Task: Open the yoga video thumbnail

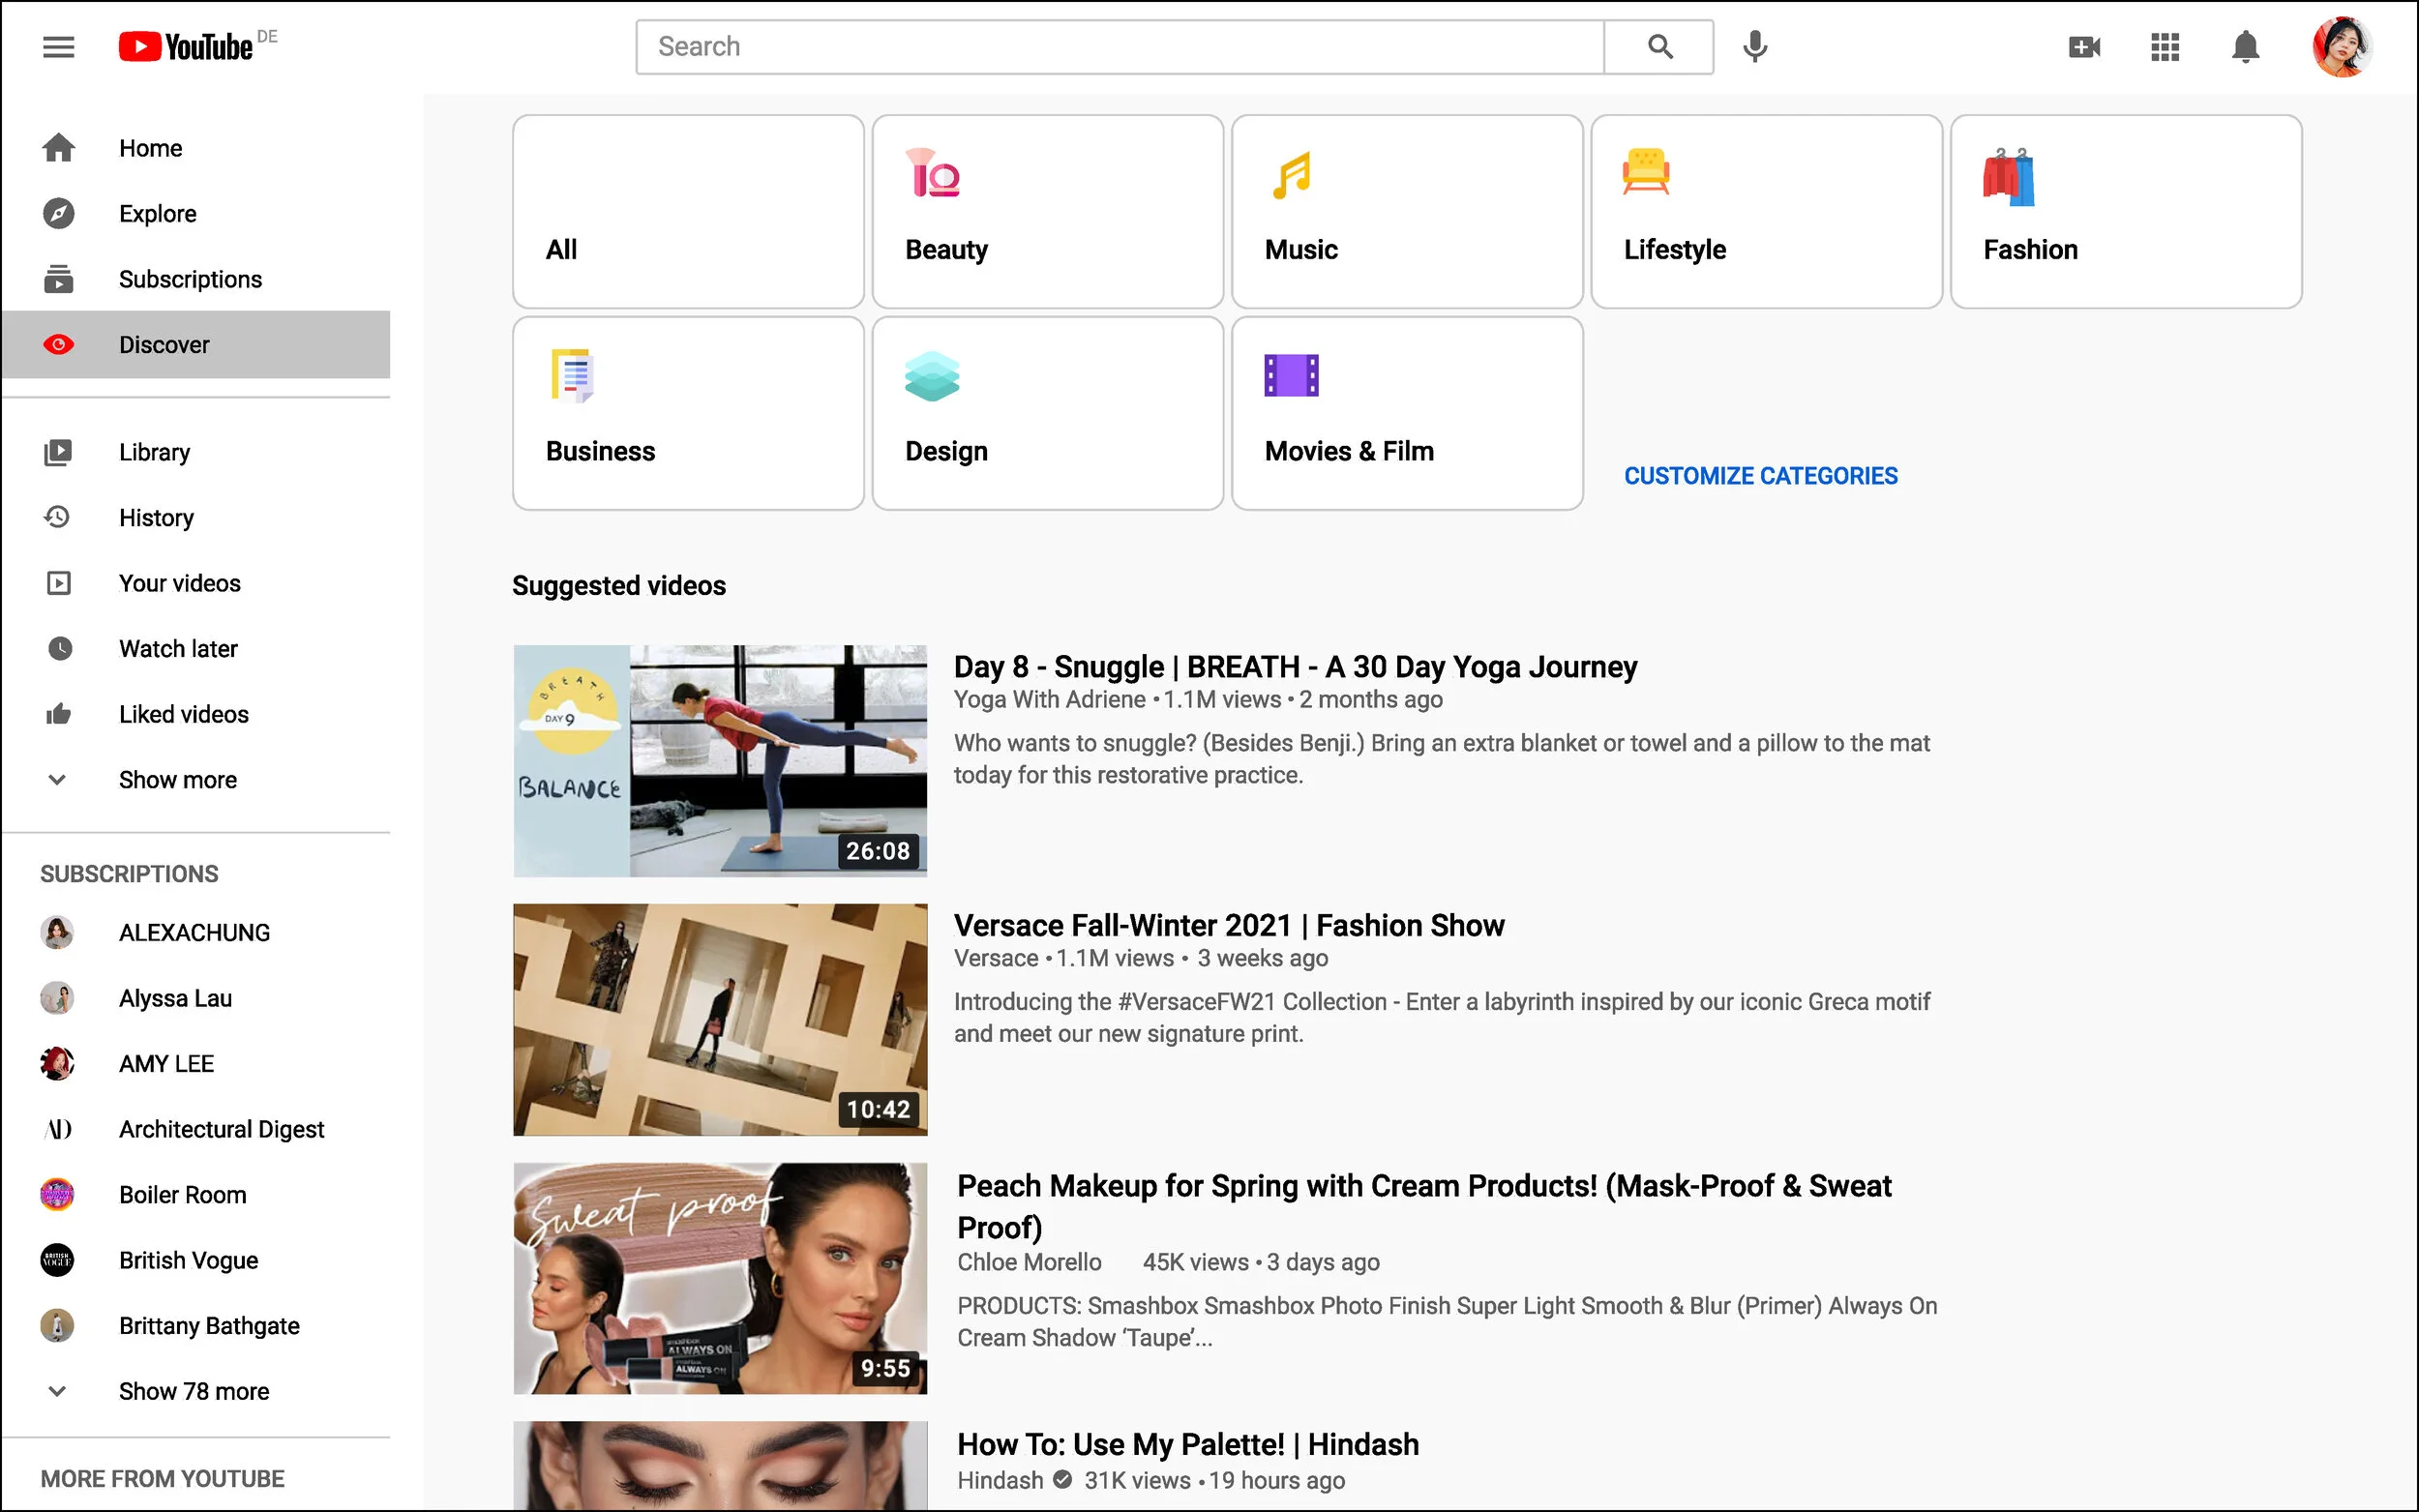Action: tap(720, 761)
